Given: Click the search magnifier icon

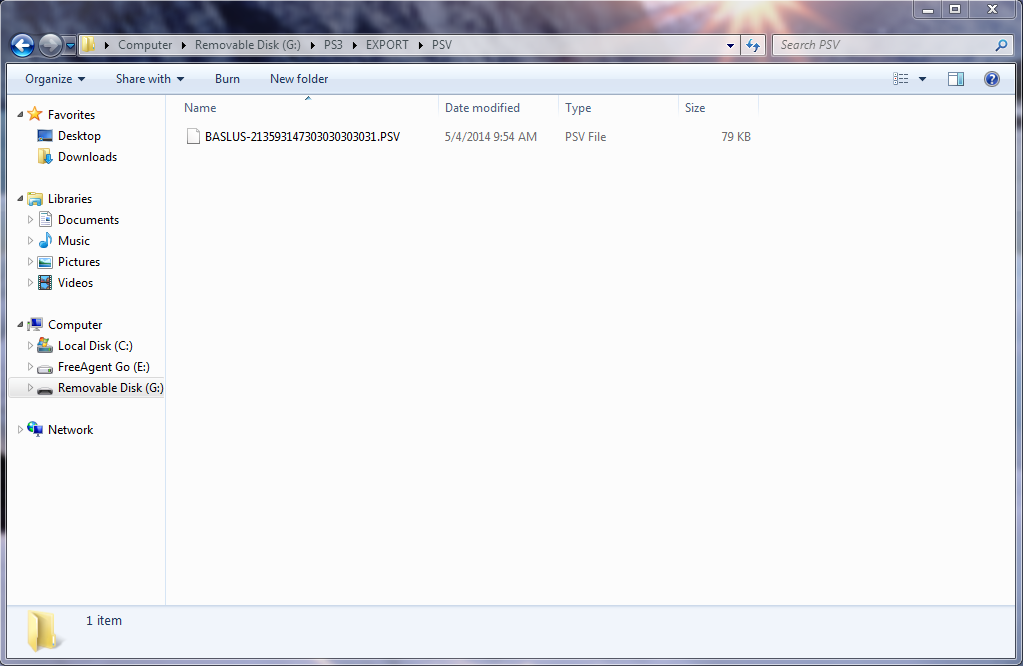Looking at the screenshot, I should (1001, 45).
